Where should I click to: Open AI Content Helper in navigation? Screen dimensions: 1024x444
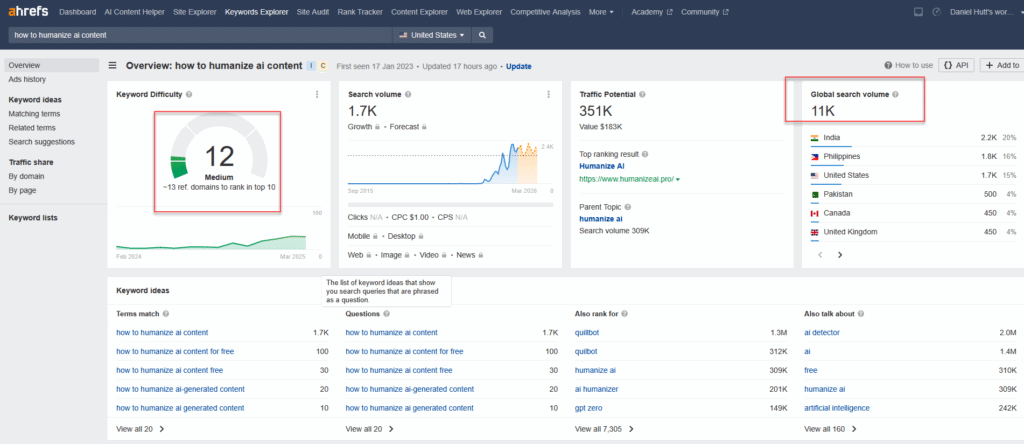click(x=135, y=12)
